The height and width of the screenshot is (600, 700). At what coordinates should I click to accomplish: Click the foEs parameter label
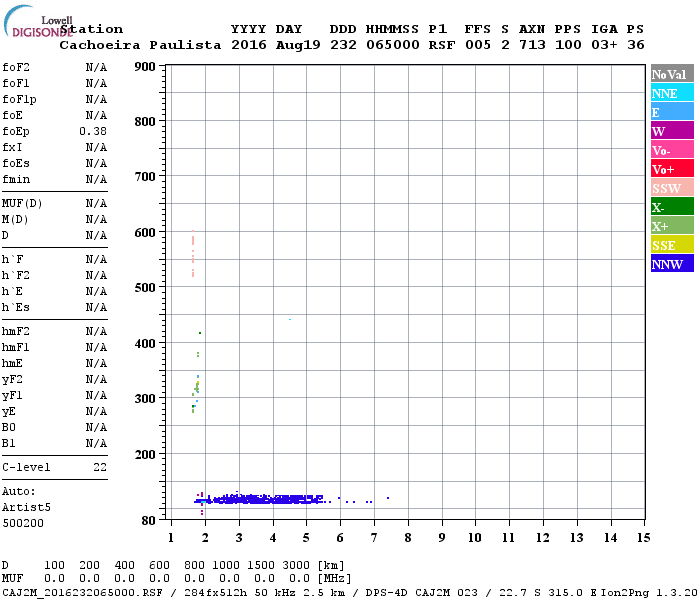[x=16, y=163]
